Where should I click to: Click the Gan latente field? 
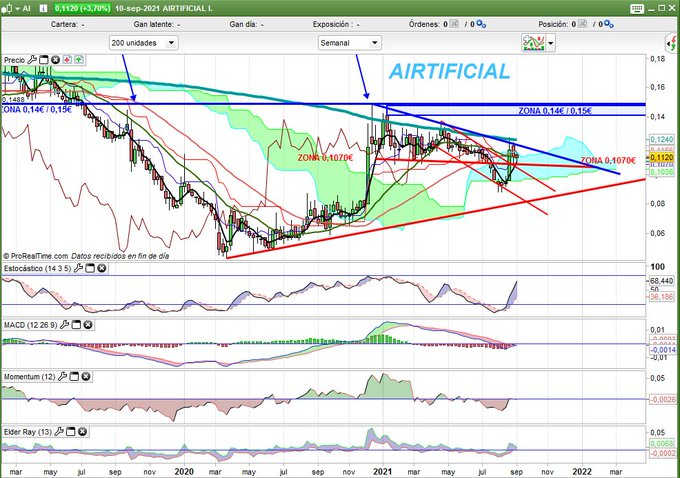pos(157,24)
